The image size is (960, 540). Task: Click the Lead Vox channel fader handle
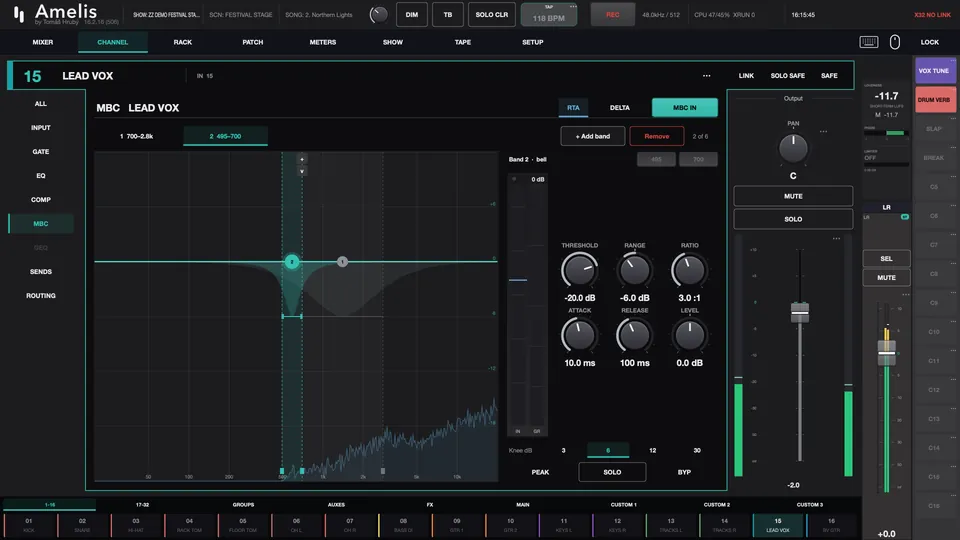800,312
